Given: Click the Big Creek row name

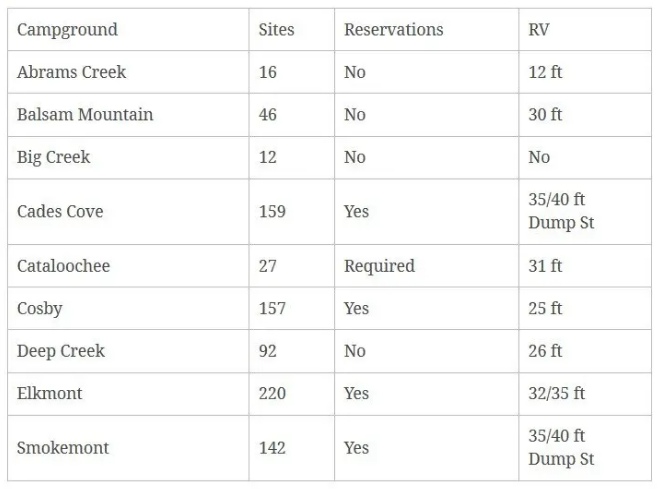Looking at the screenshot, I should [x=53, y=157].
